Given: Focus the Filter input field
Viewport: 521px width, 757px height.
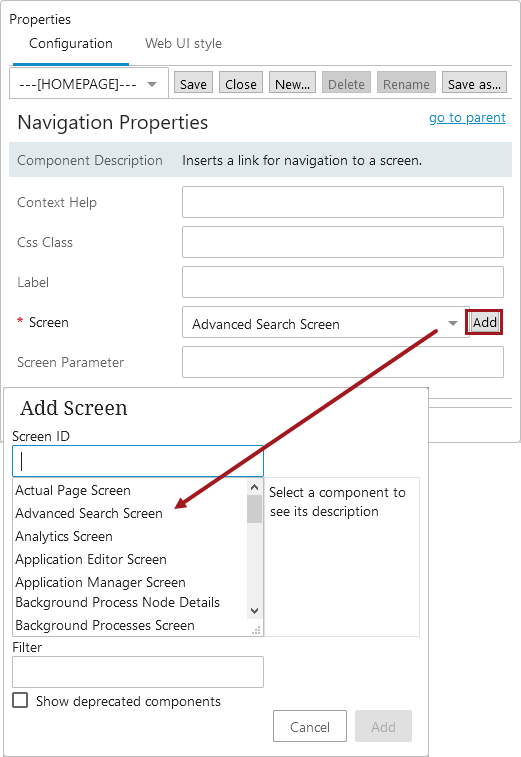Looking at the screenshot, I should [x=138, y=672].
